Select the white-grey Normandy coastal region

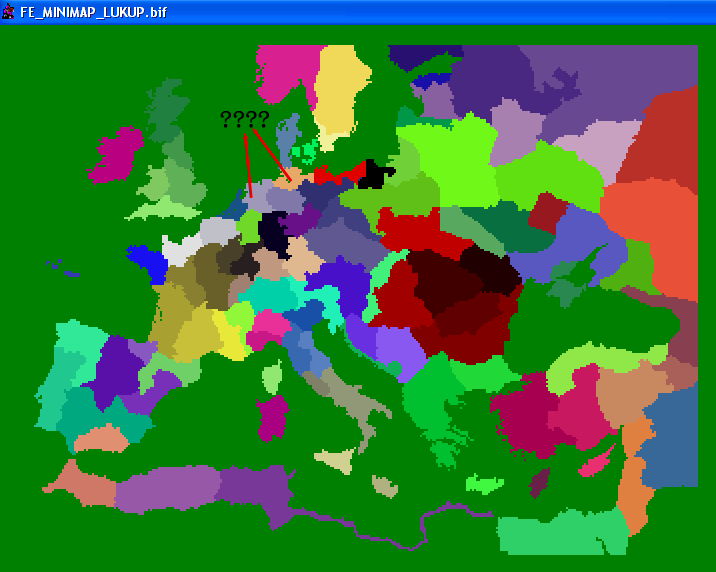click(x=181, y=250)
